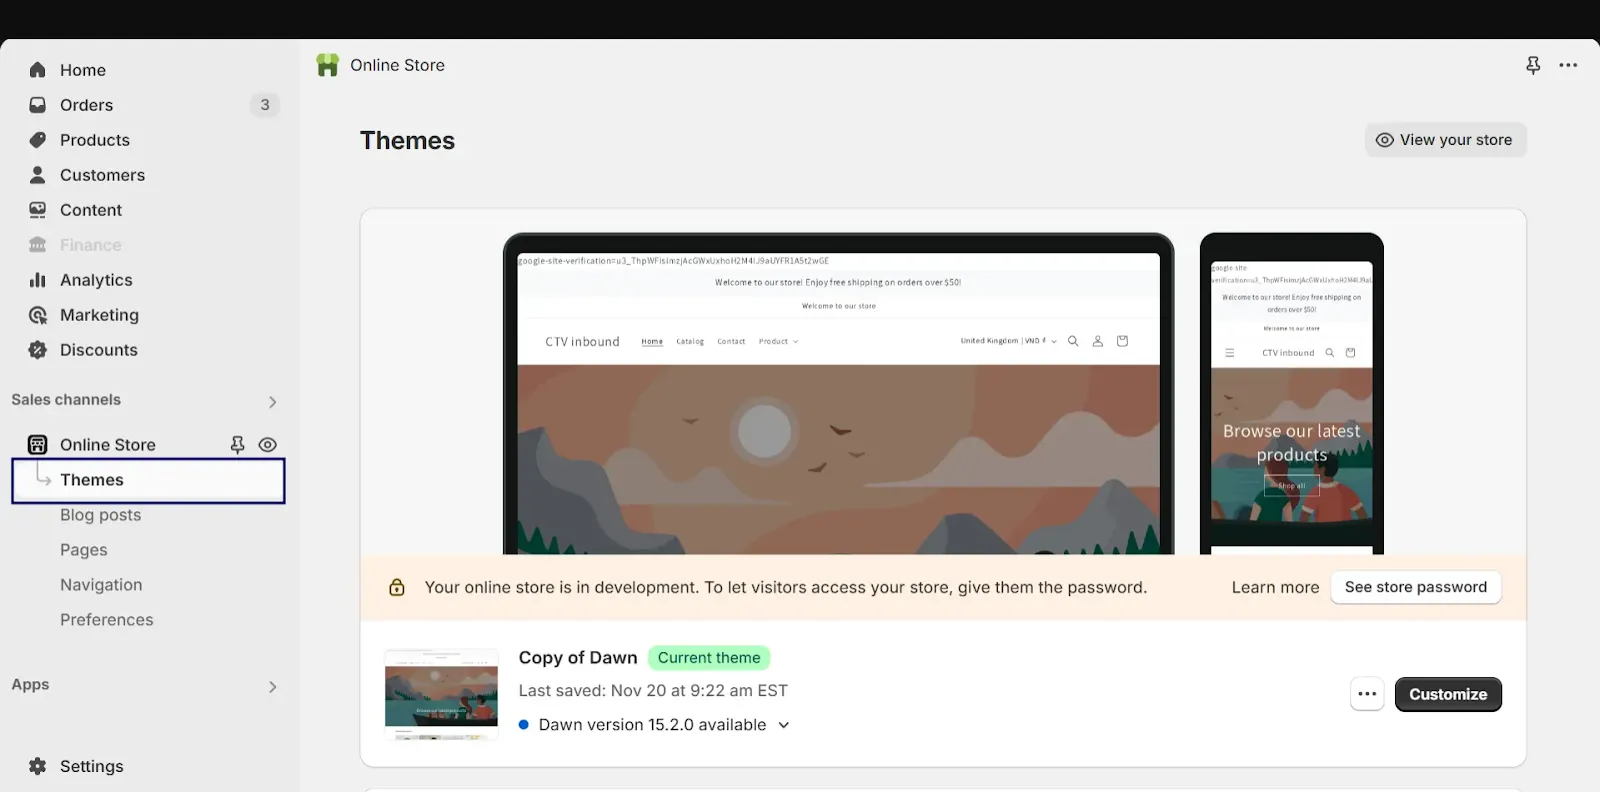Image resolution: width=1600 pixels, height=792 pixels.
Task: Click the Orders inbox icon
Action: point(38,105)
